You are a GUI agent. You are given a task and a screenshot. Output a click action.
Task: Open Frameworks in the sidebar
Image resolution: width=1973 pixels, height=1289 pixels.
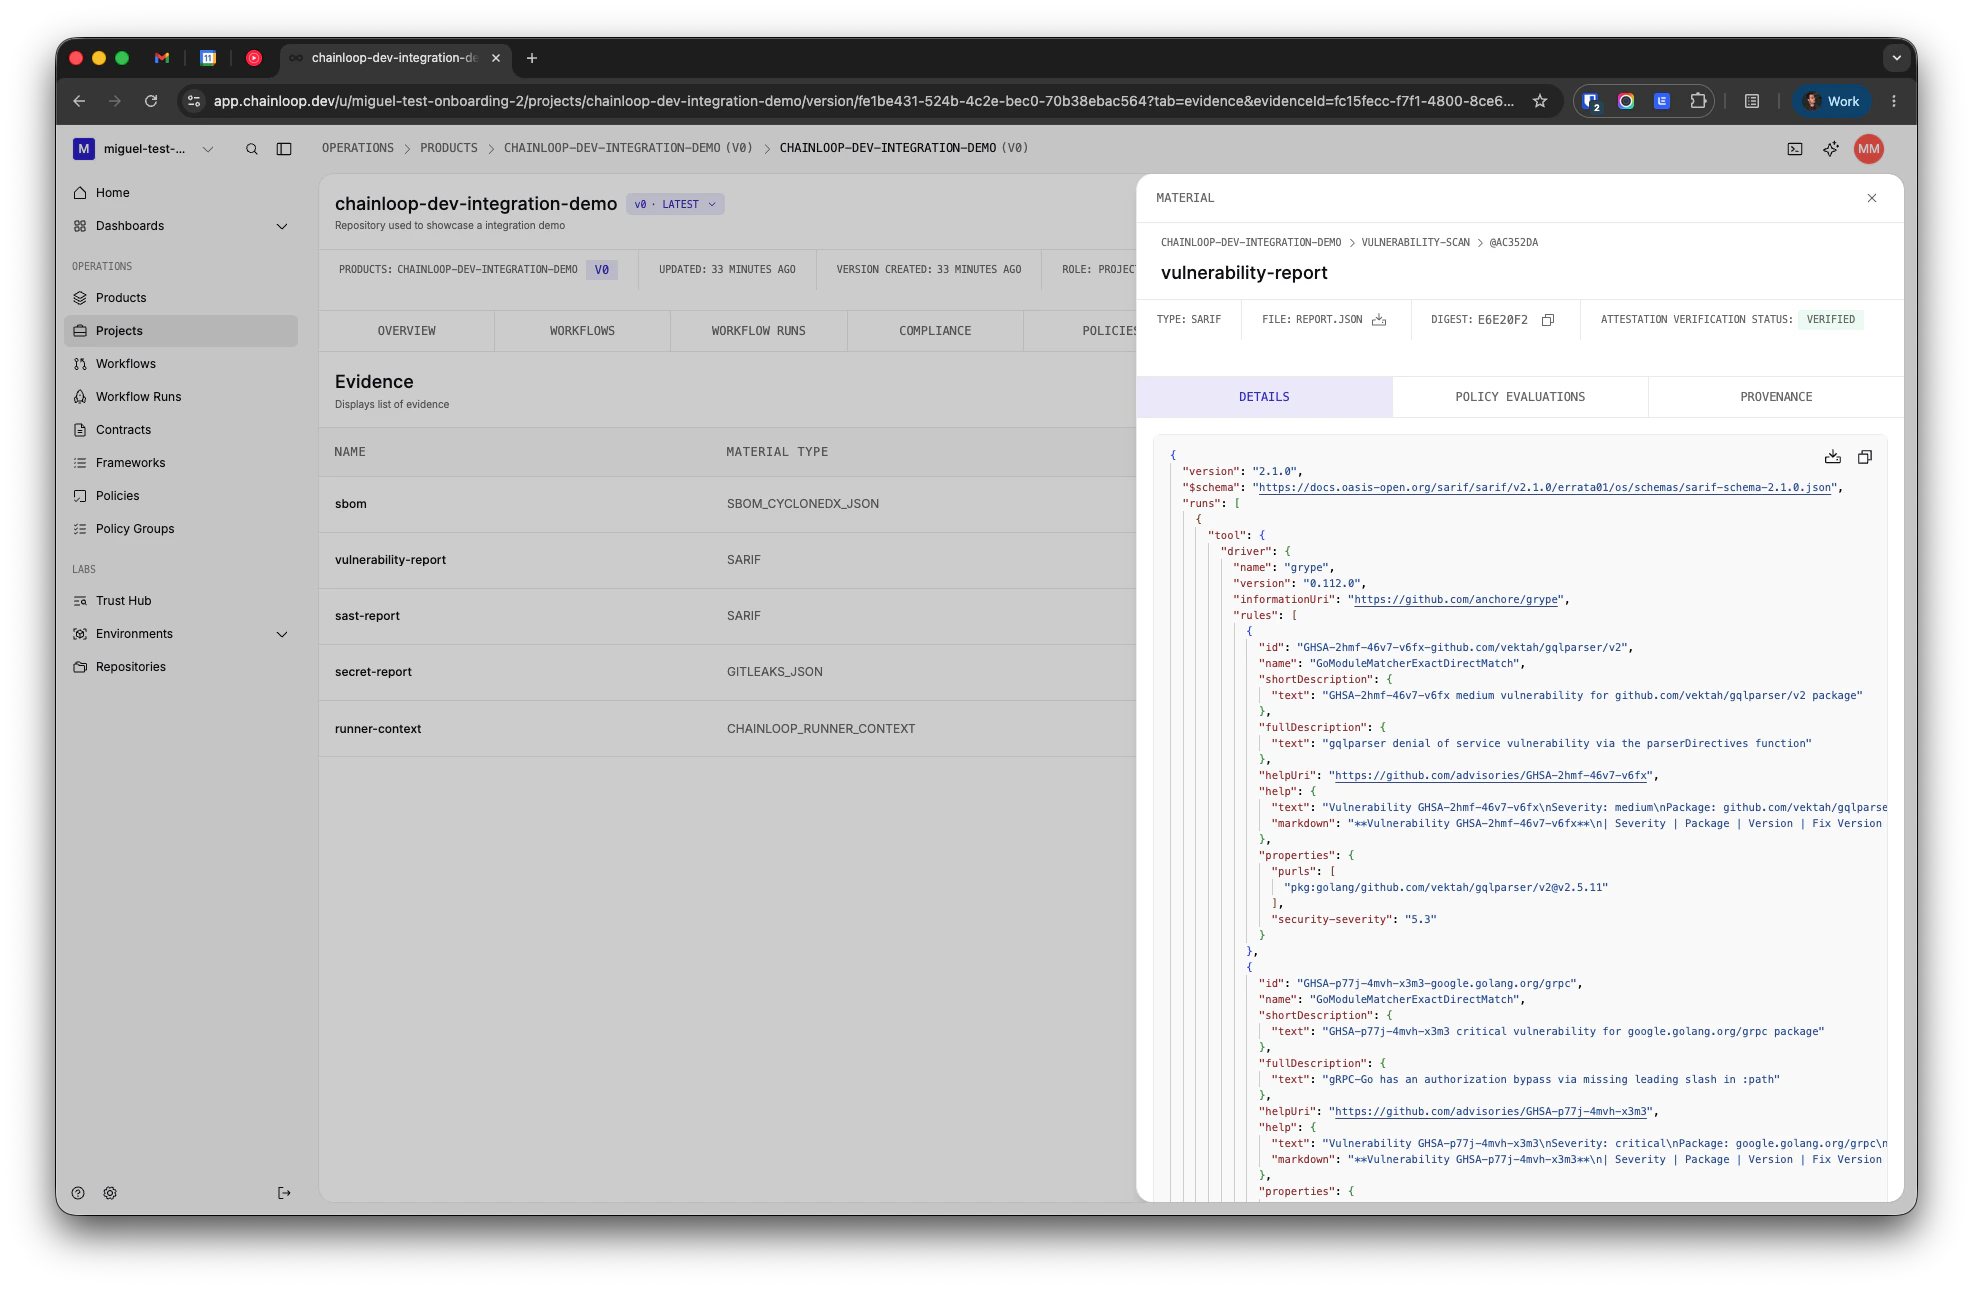pos(180,463)
